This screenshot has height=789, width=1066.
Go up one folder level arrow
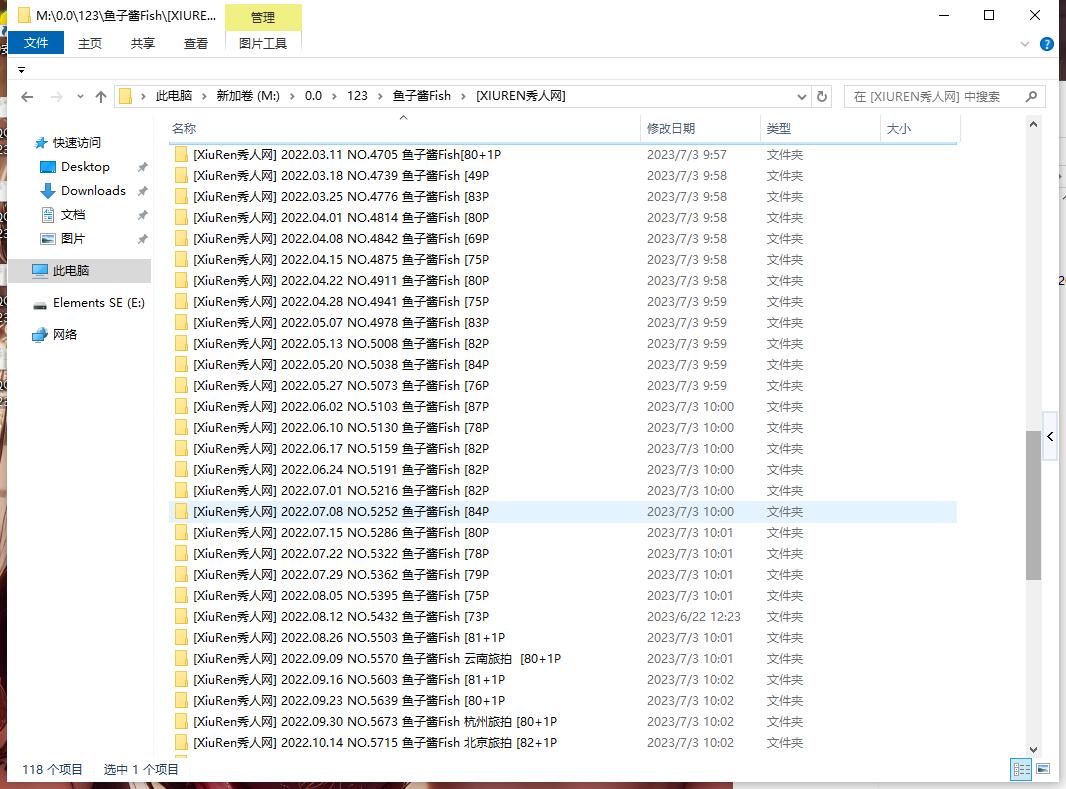coord(101,97)
